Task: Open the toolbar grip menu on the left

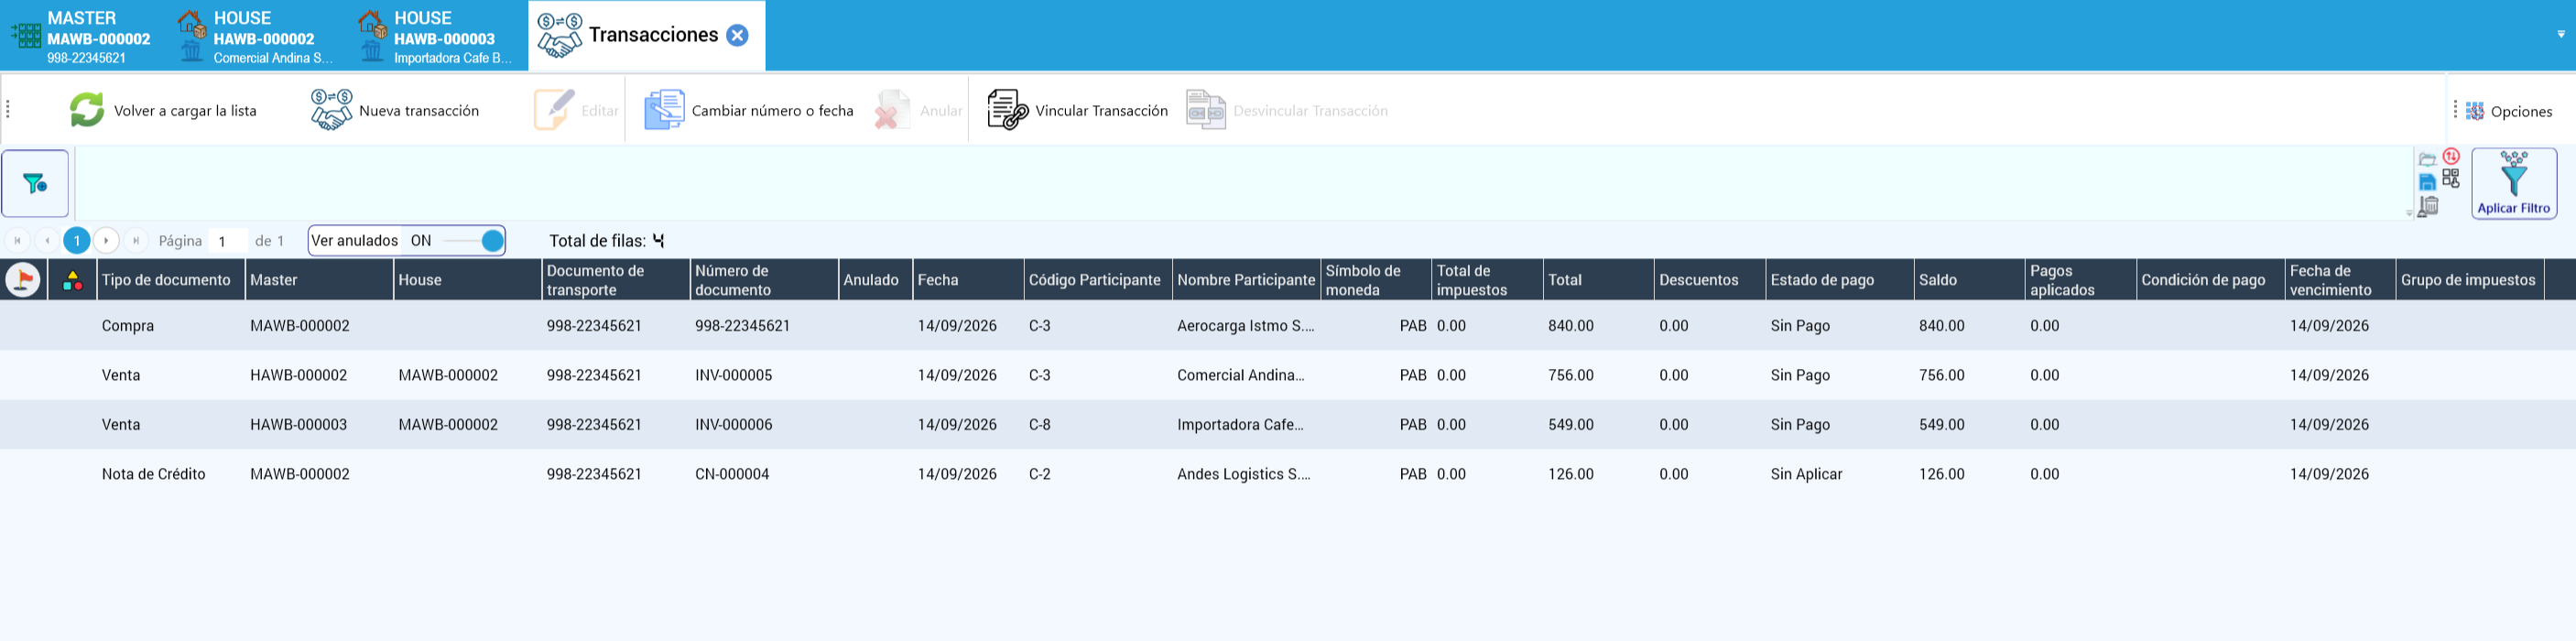Action: pyautogui.click(x=8, y=110)
